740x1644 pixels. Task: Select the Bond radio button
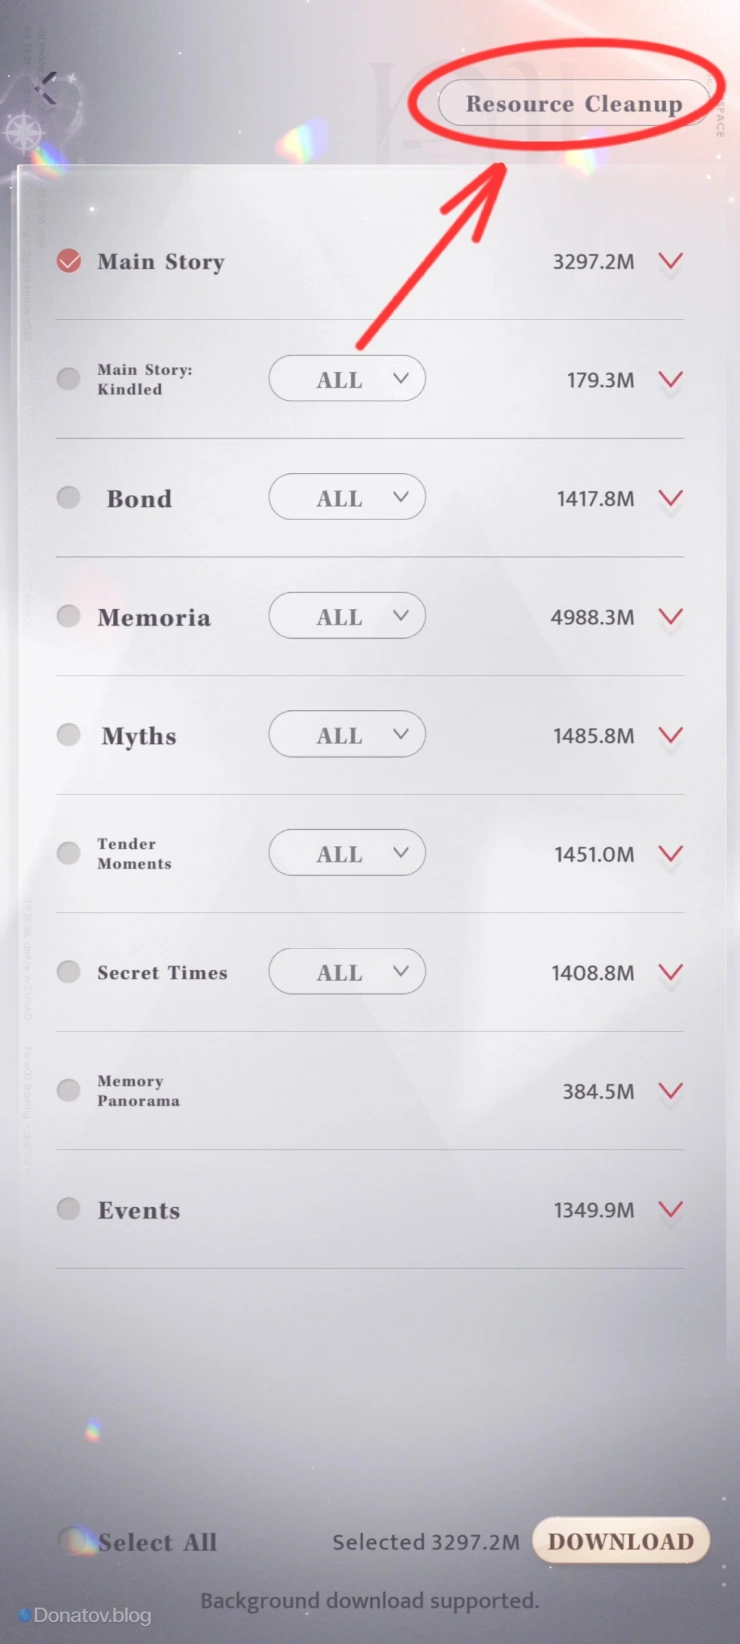pyautogui.click(x=69, y=498)
